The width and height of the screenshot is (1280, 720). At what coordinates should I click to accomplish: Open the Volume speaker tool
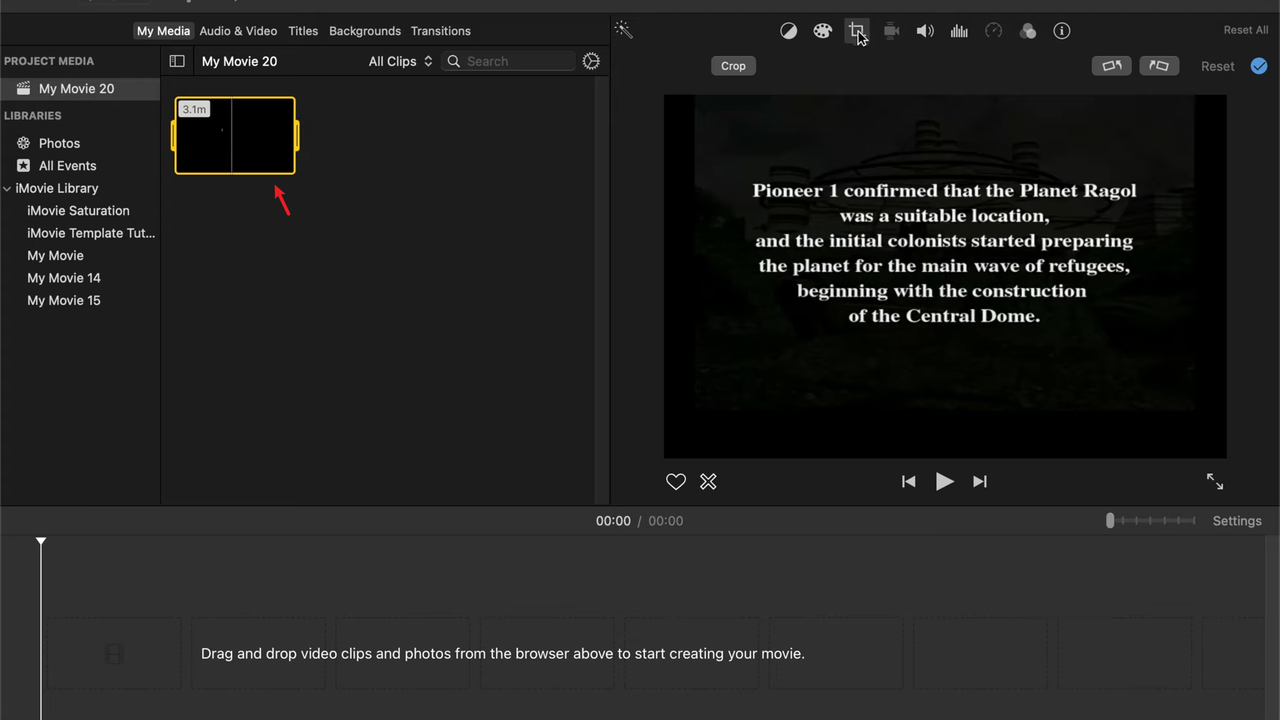(926, 31)
